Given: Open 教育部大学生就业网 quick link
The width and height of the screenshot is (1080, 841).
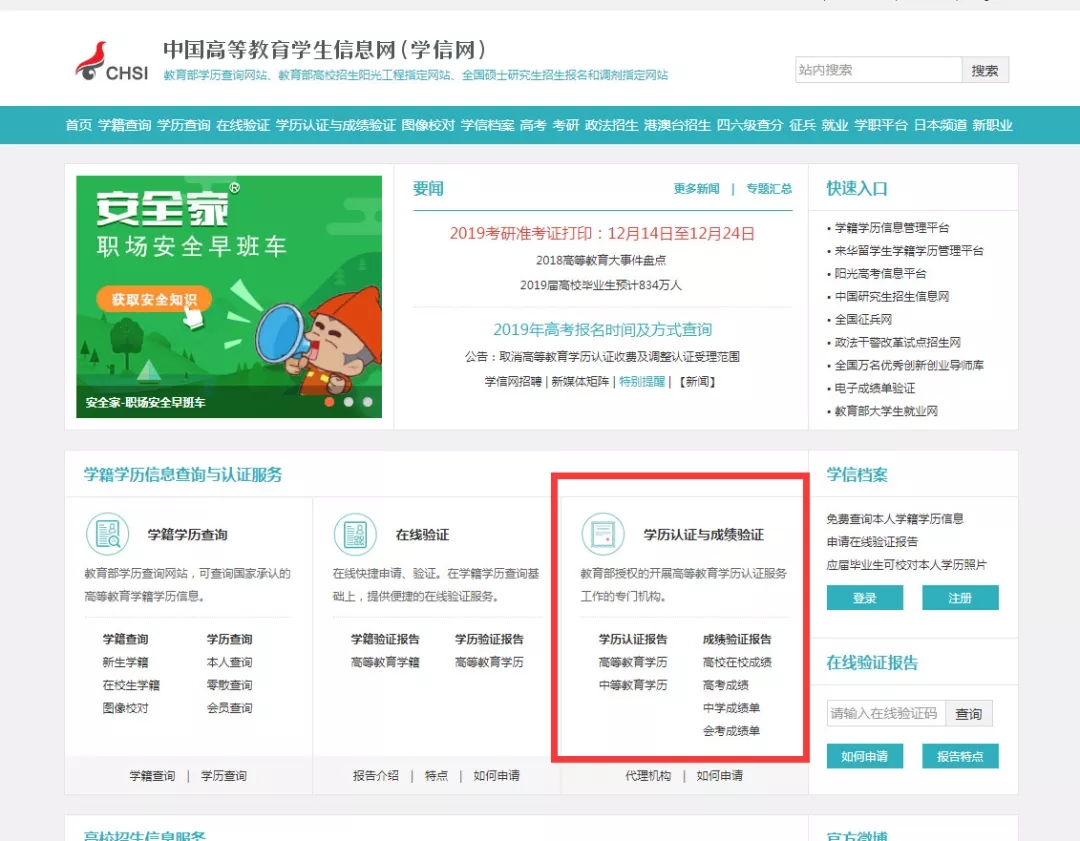Looking at the screenshot, I should pyautogui.click(x=886, y=411).
